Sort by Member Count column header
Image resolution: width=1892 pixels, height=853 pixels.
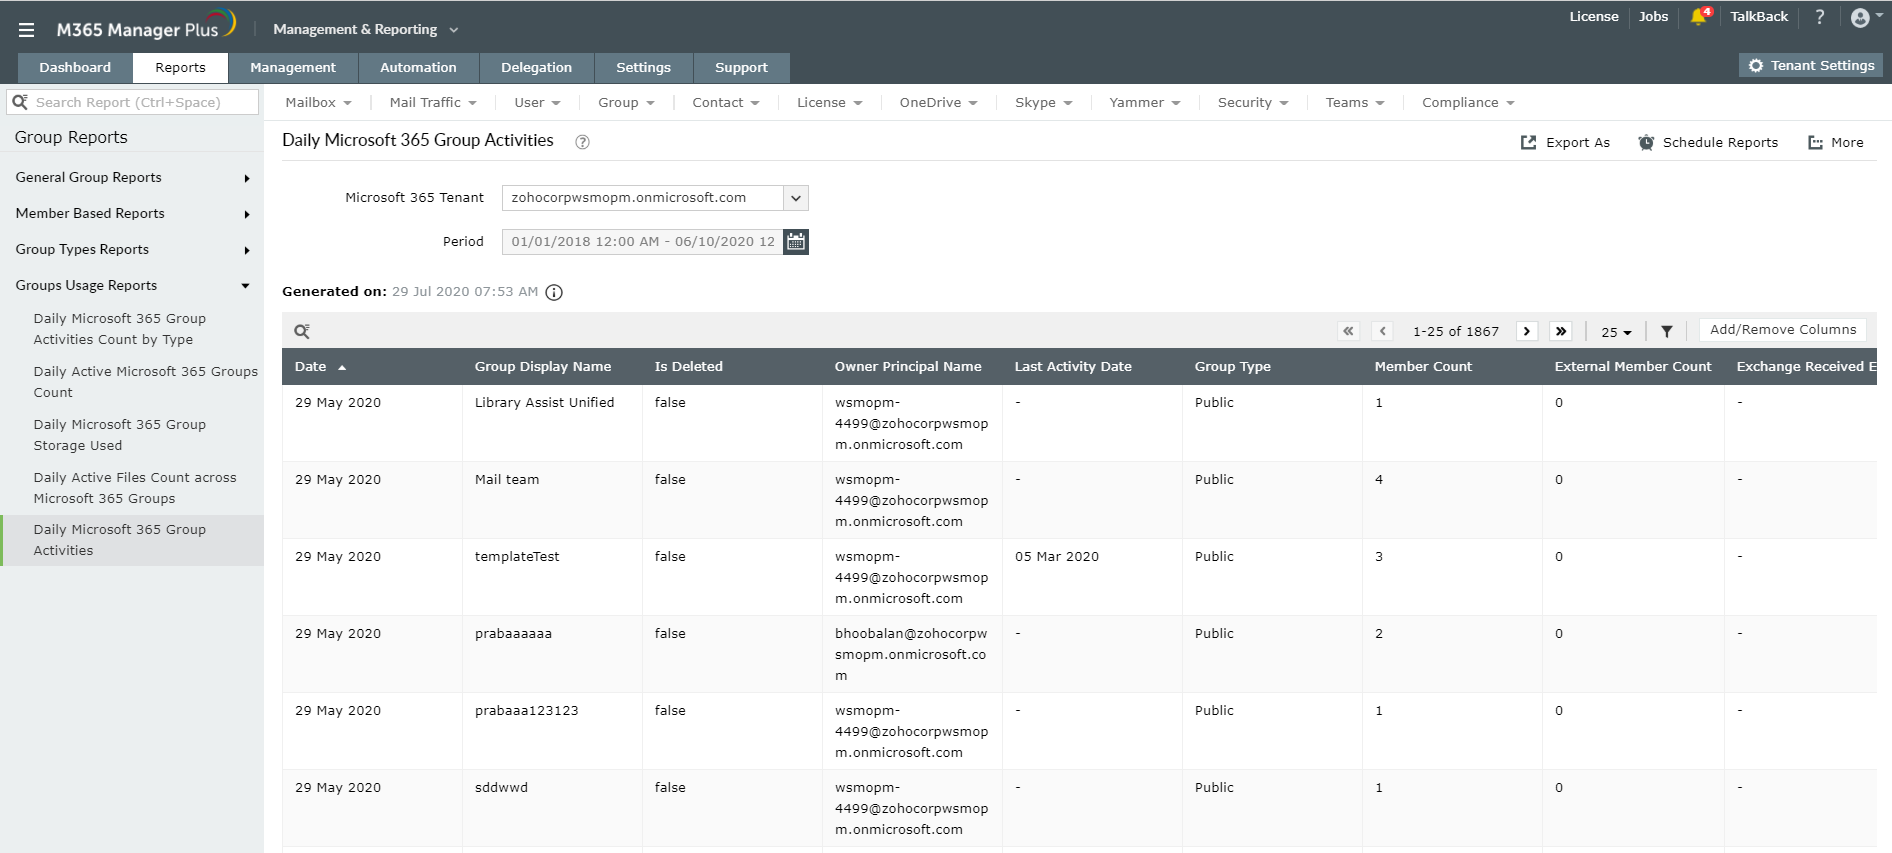pos(1423,367)
